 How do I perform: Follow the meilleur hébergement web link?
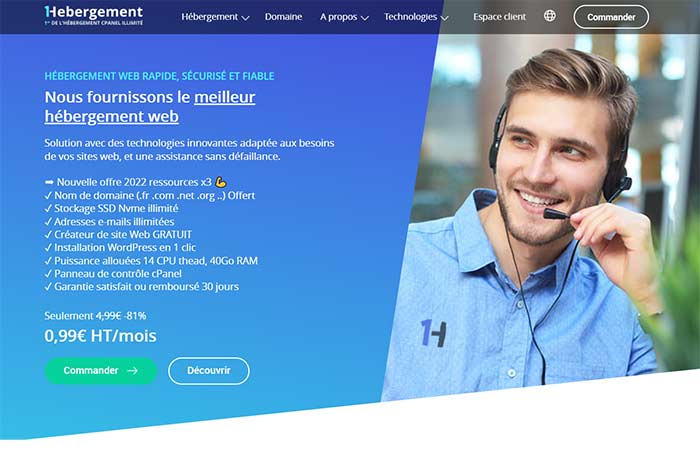coord(150,107)
